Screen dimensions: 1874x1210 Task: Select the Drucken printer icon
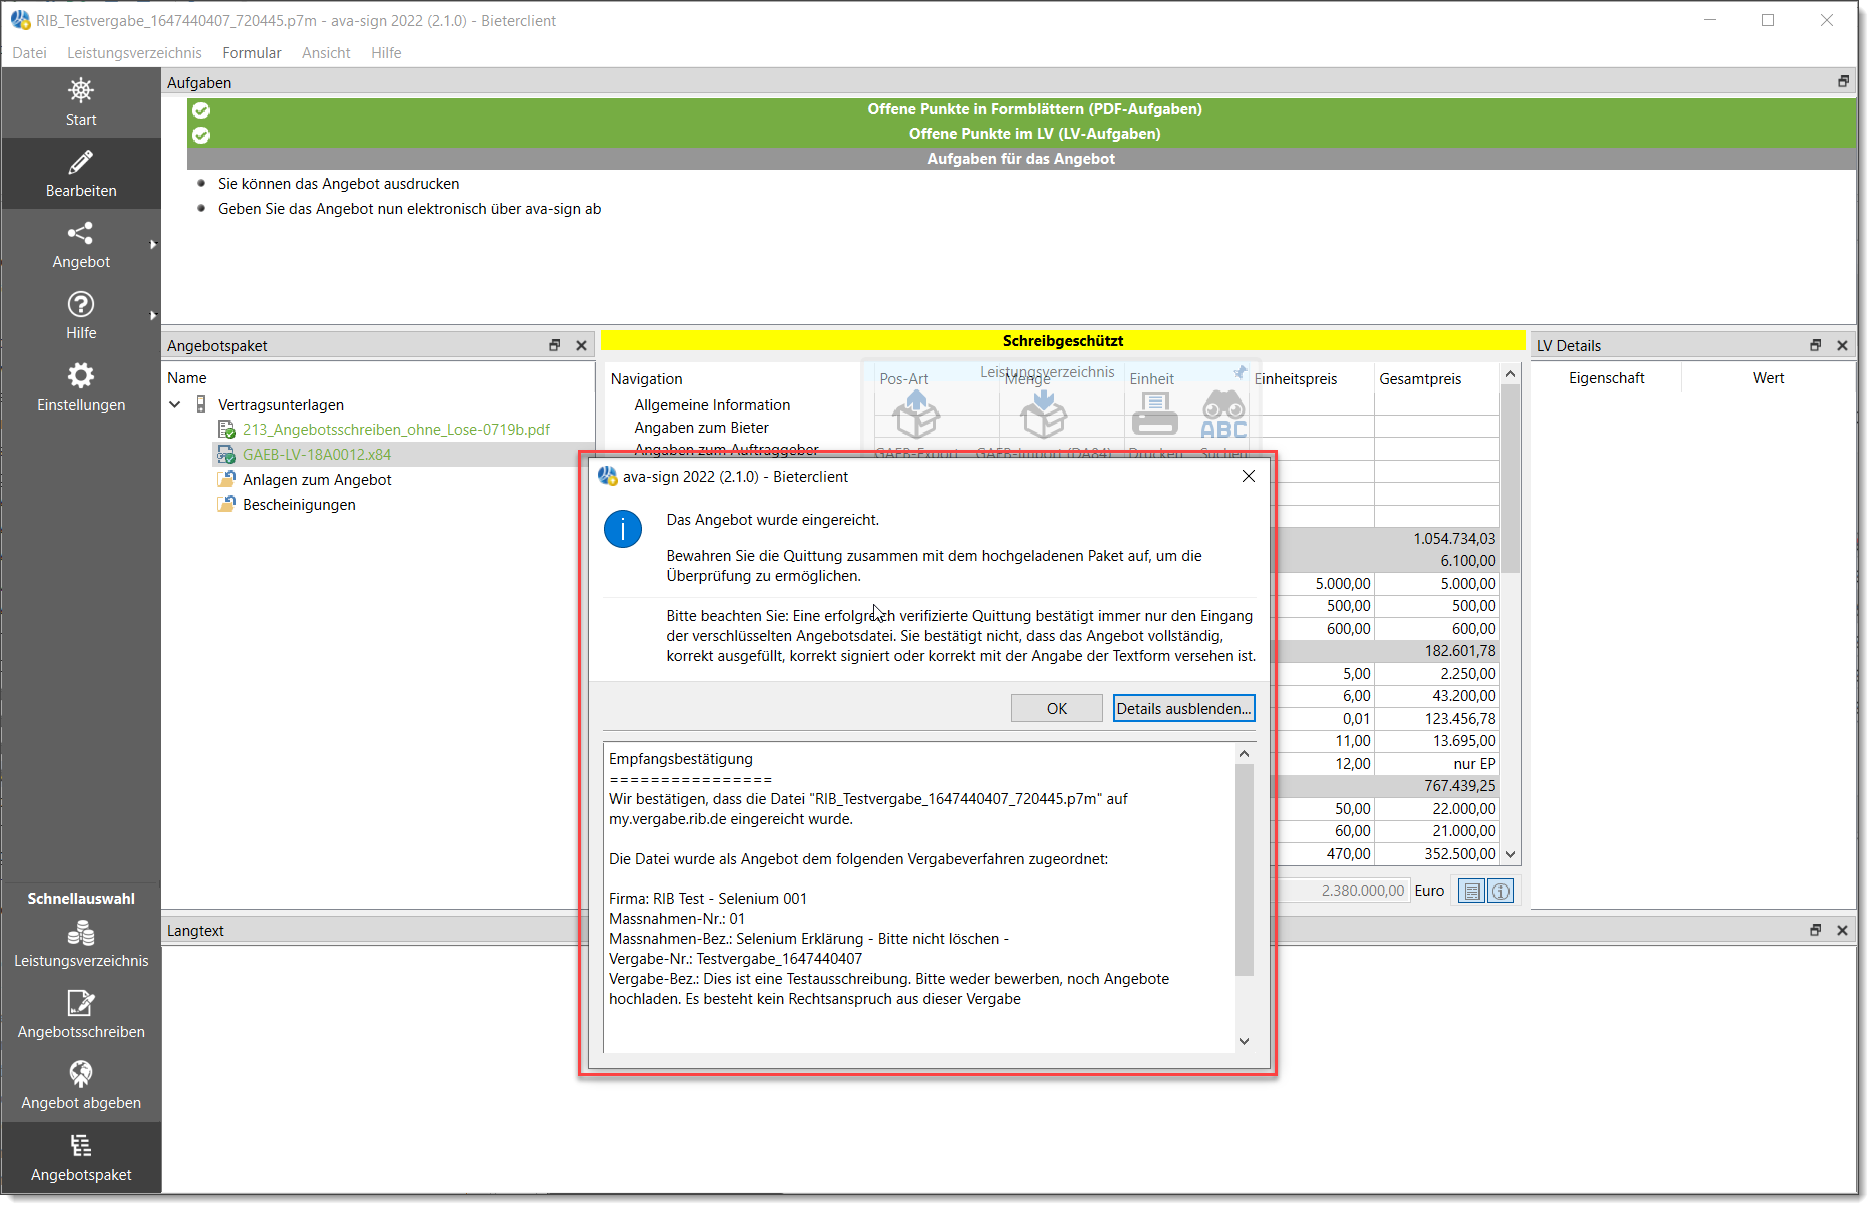click(1154, 415)
